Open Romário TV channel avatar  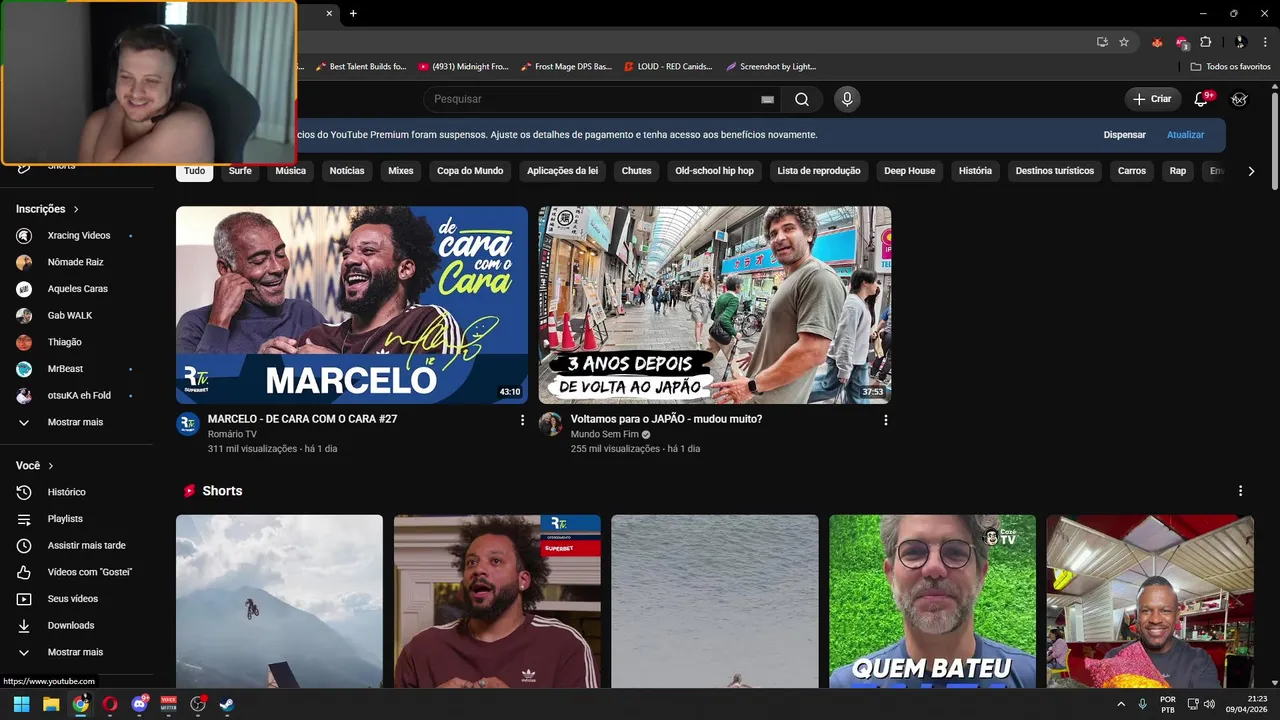[x=188, y=424]
